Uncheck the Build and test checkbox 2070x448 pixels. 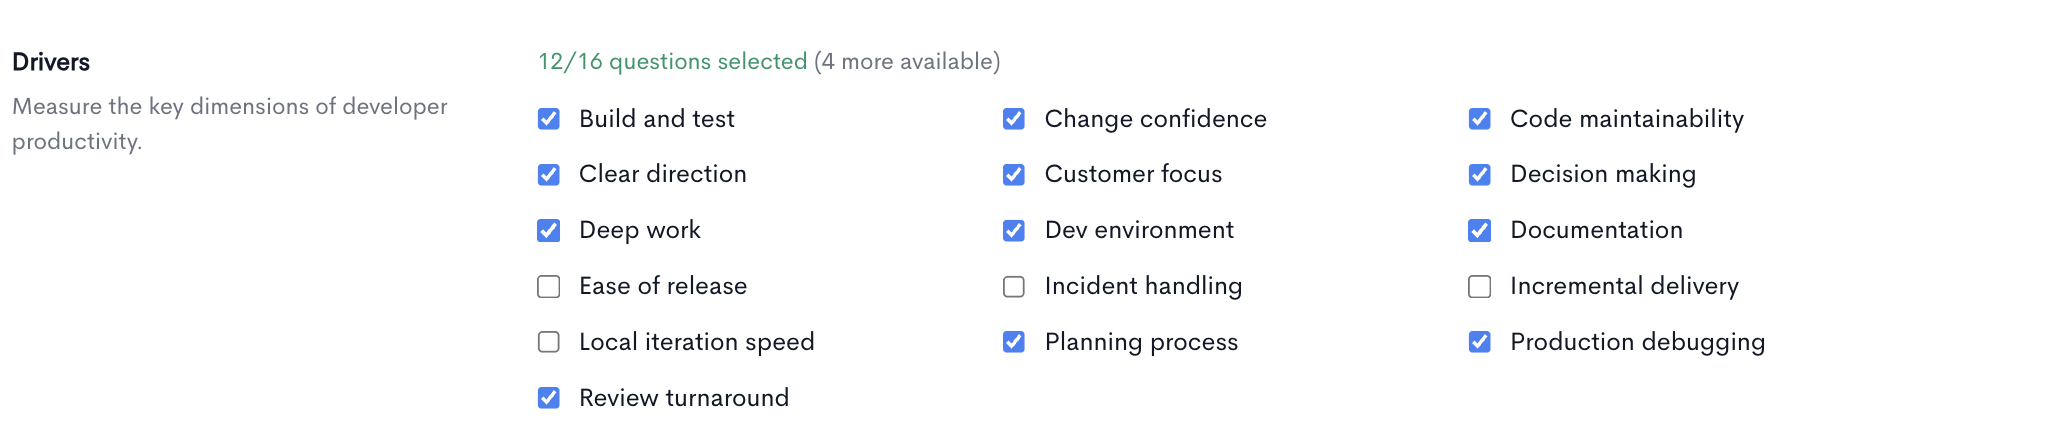[548, 119]
